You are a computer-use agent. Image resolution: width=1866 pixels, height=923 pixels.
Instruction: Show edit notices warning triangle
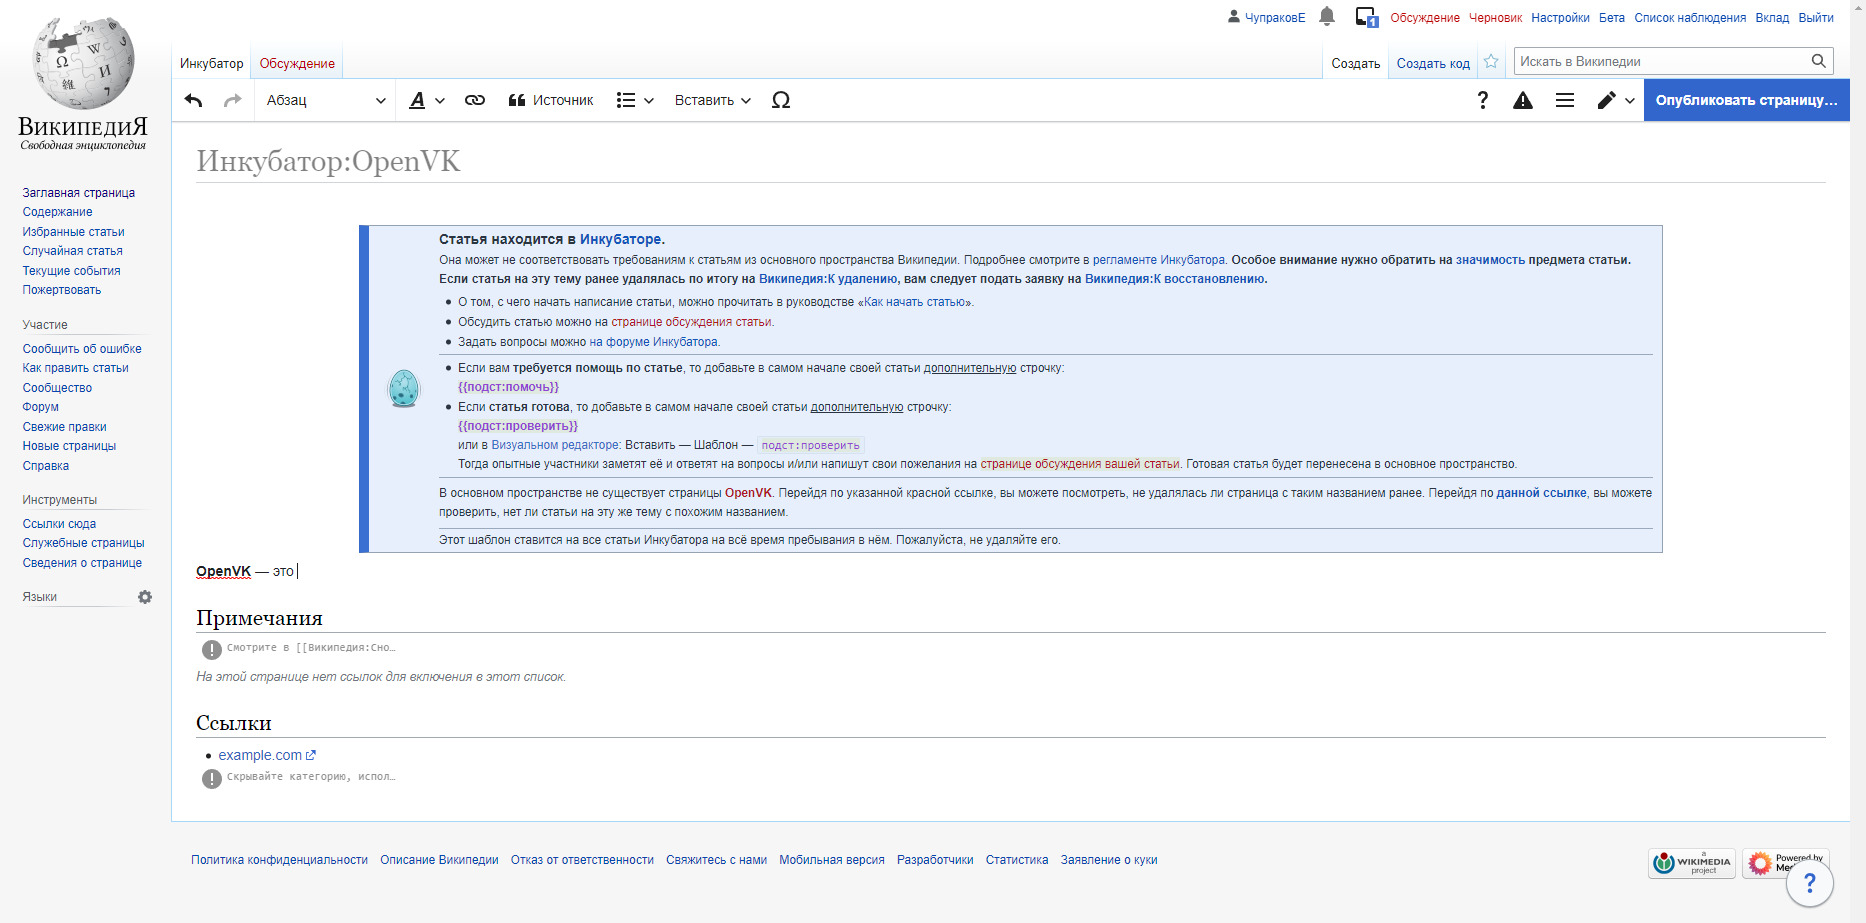tap(1522, 100)
